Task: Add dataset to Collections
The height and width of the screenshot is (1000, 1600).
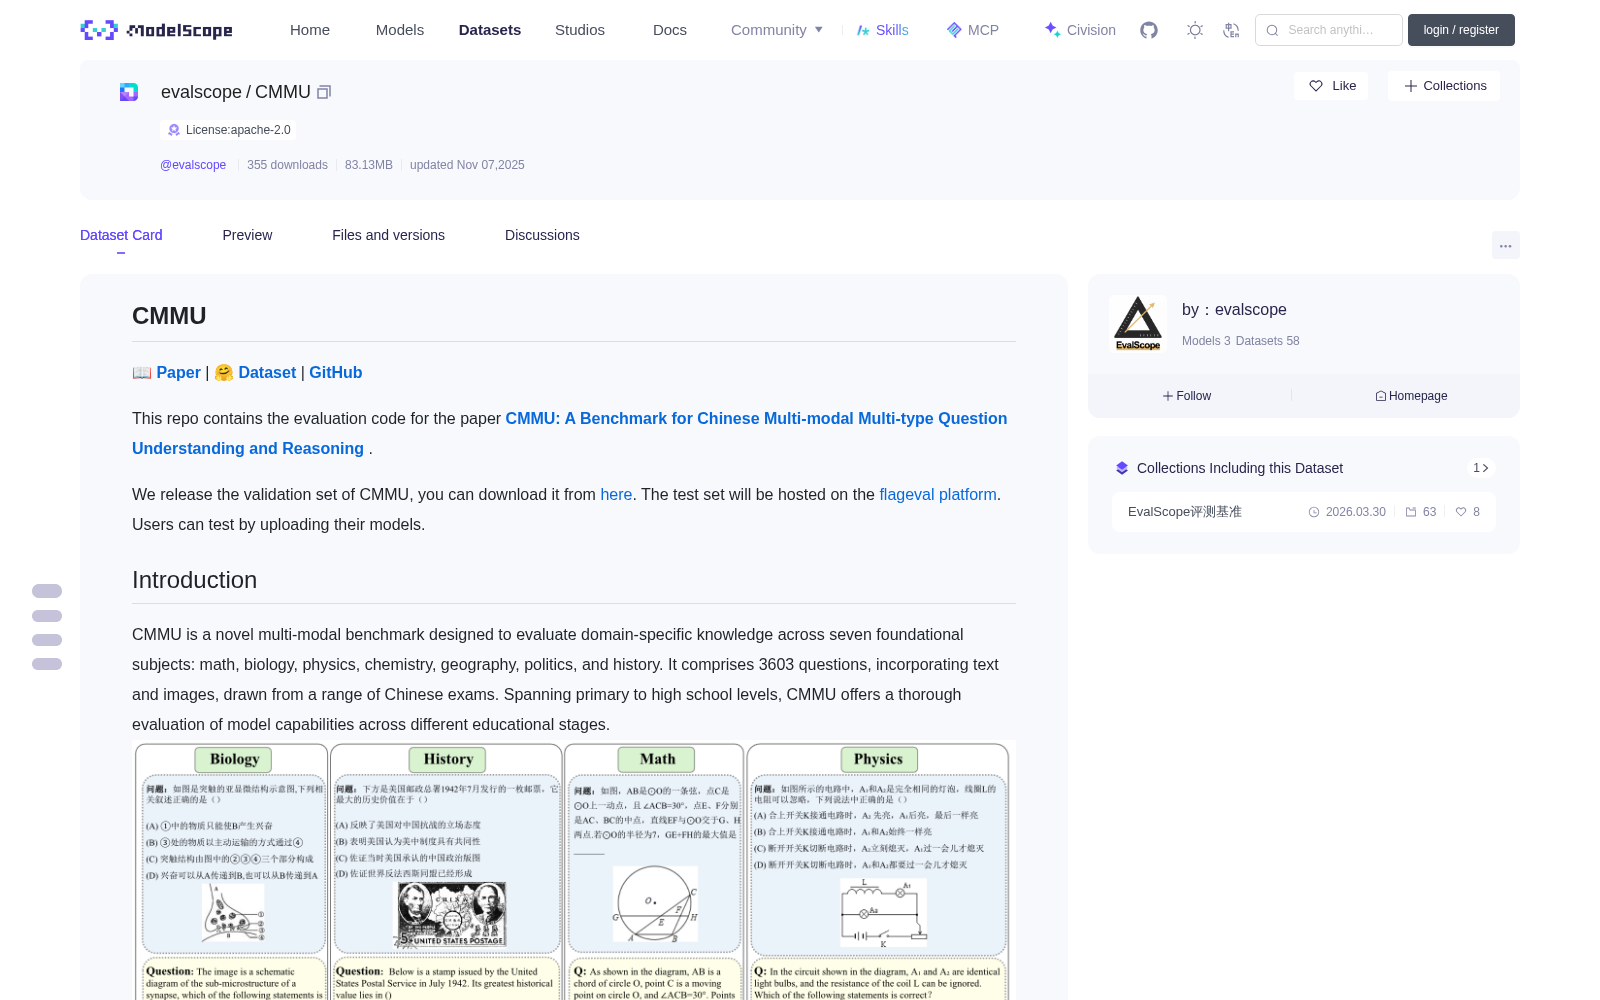Action: tap(1444, 86)
